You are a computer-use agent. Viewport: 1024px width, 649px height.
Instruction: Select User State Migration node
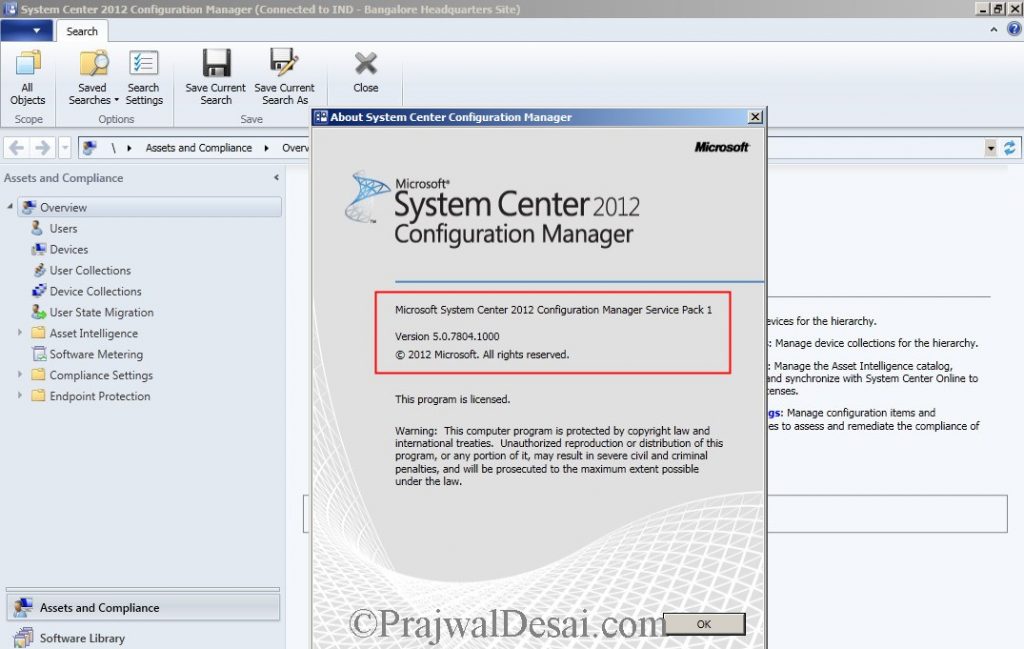[x=101, y=312]
